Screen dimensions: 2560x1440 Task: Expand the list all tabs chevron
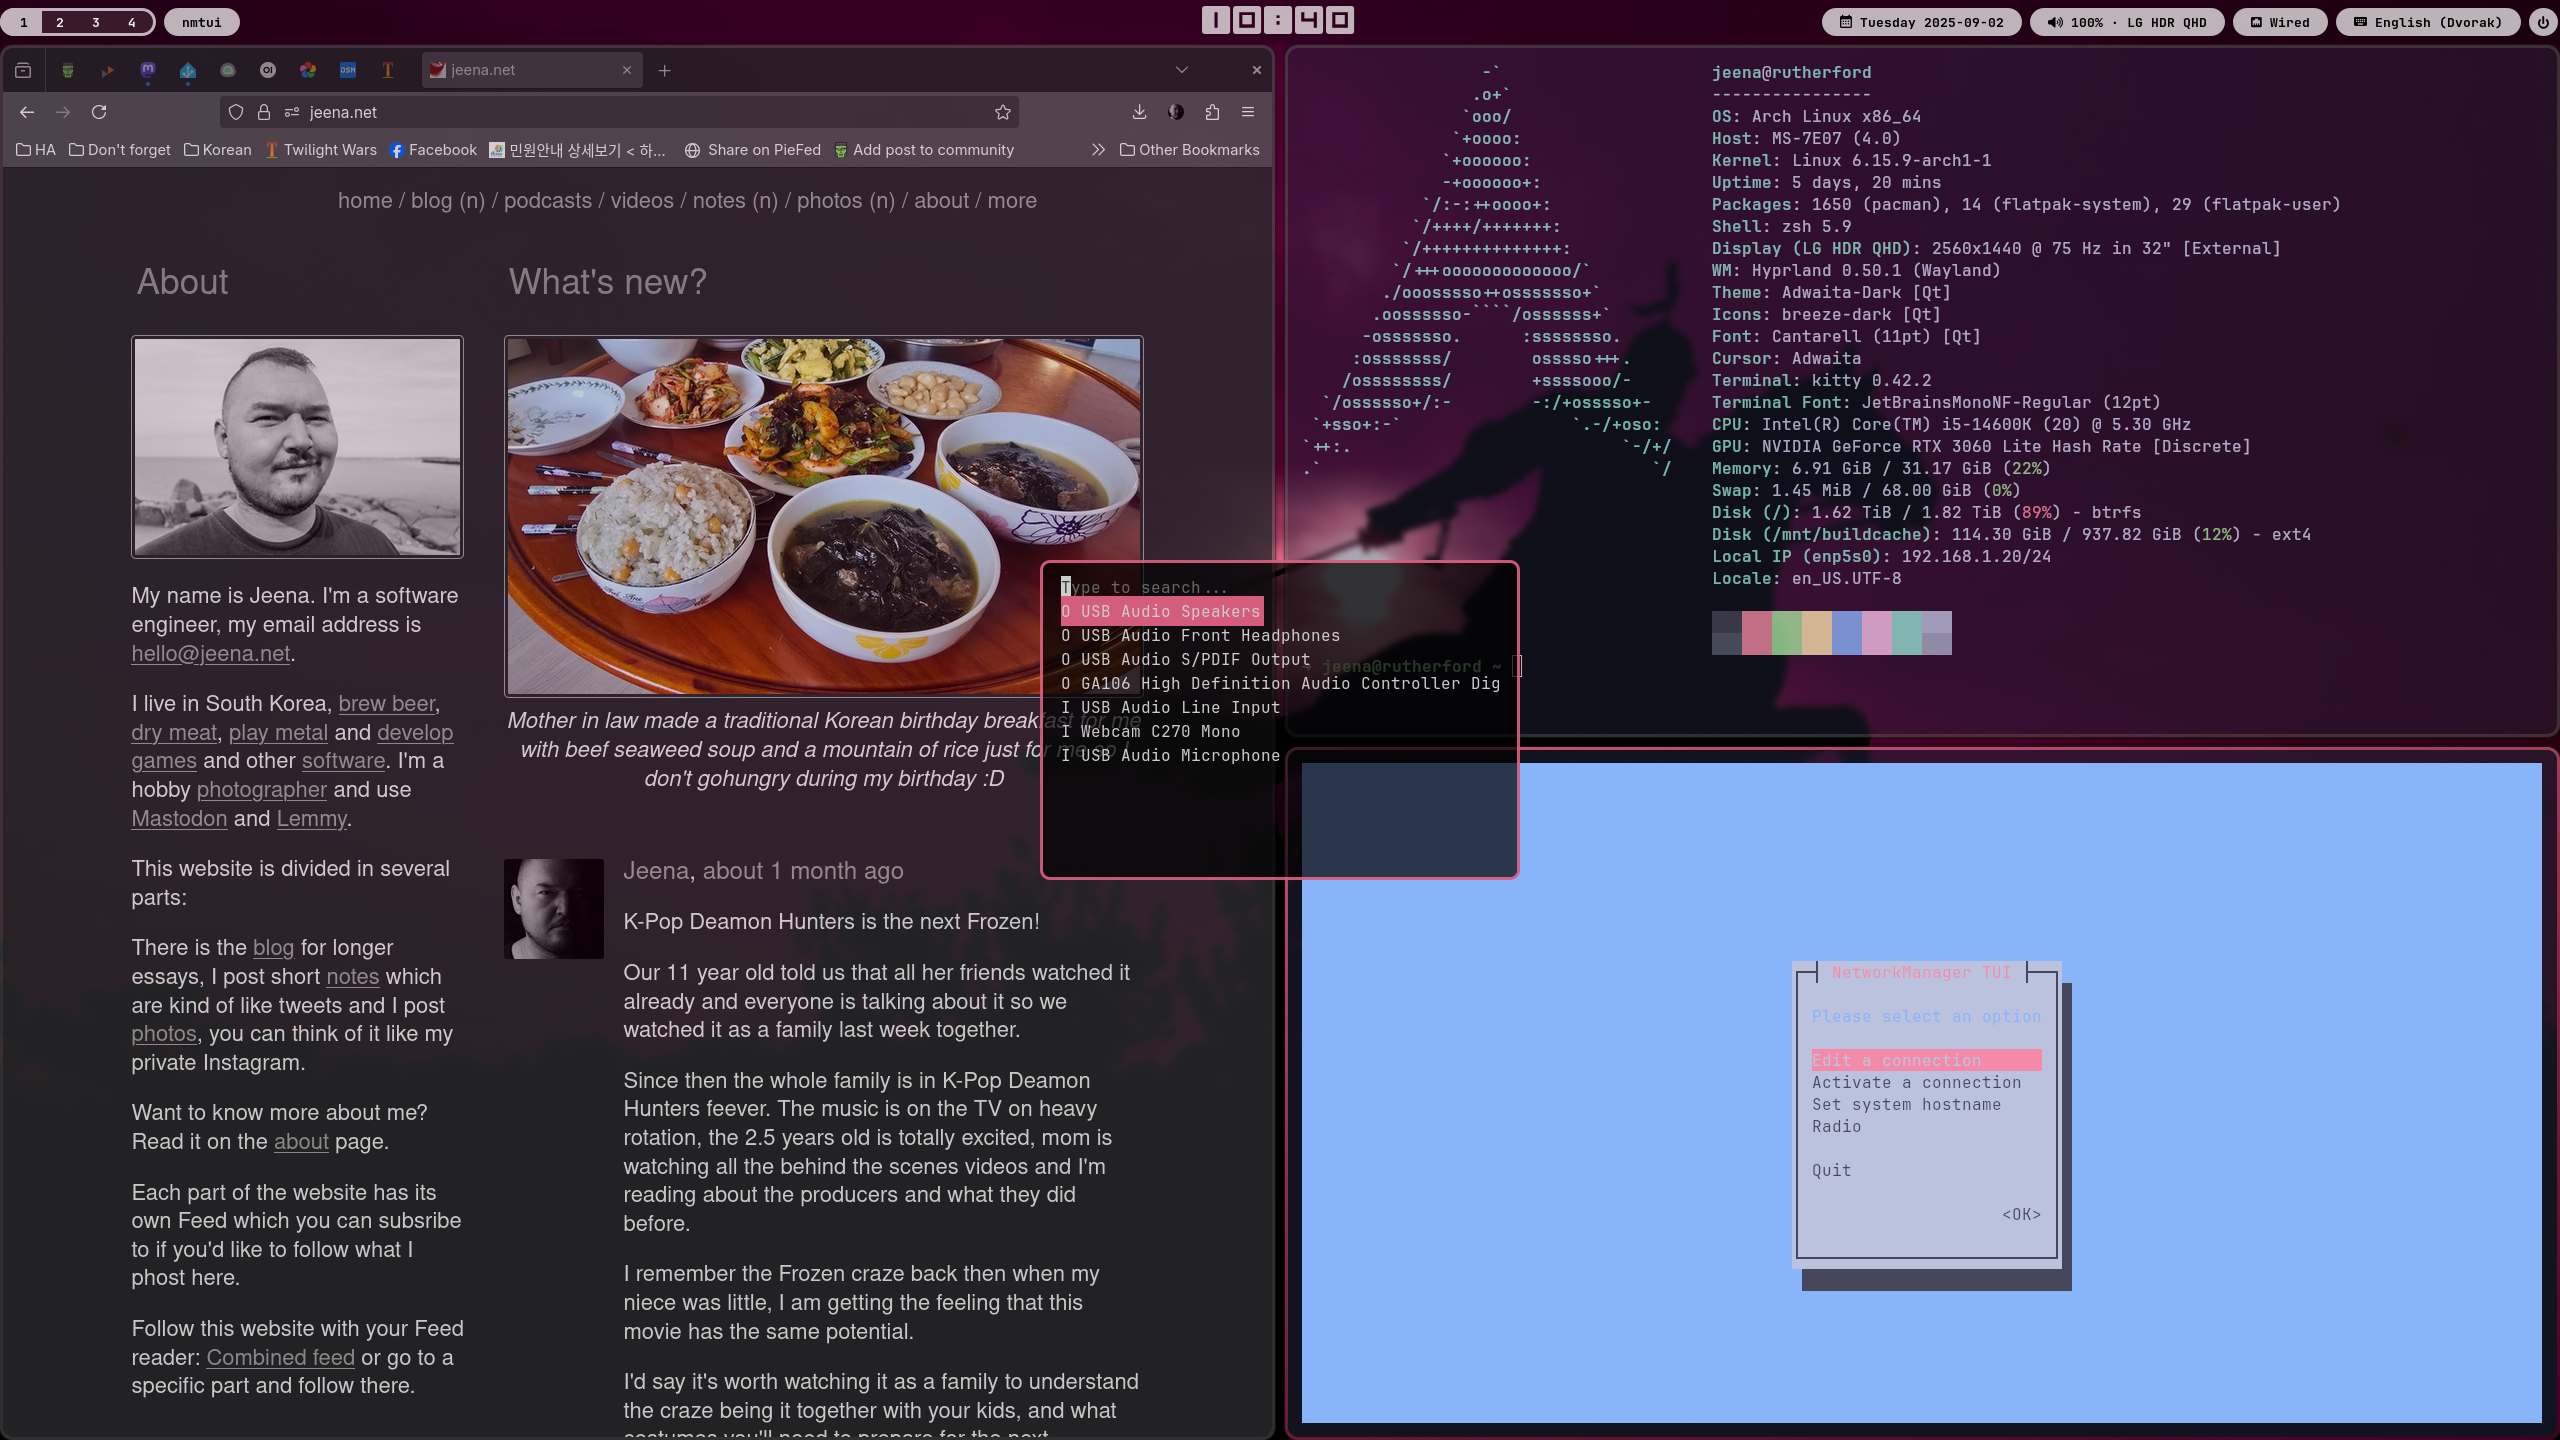[x=1182, y=70]
